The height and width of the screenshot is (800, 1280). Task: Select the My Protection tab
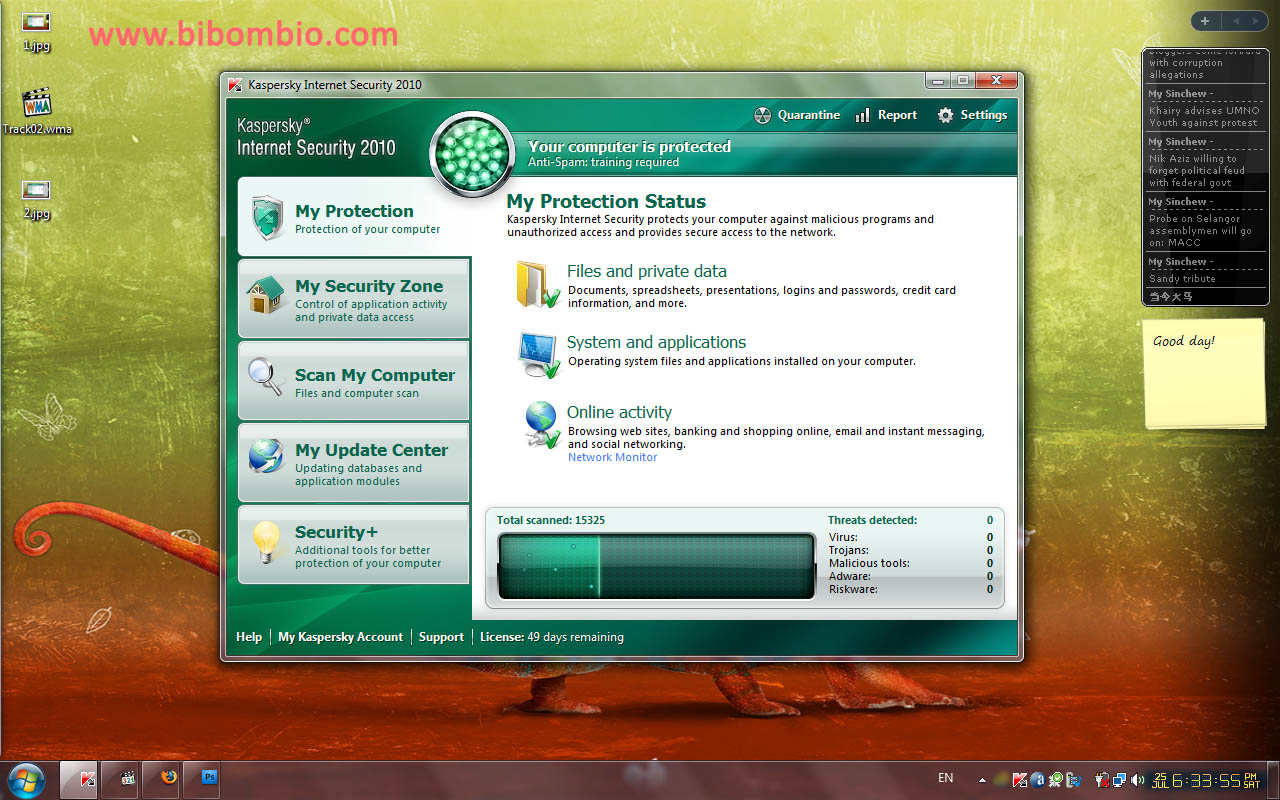(x=353, y=217)
